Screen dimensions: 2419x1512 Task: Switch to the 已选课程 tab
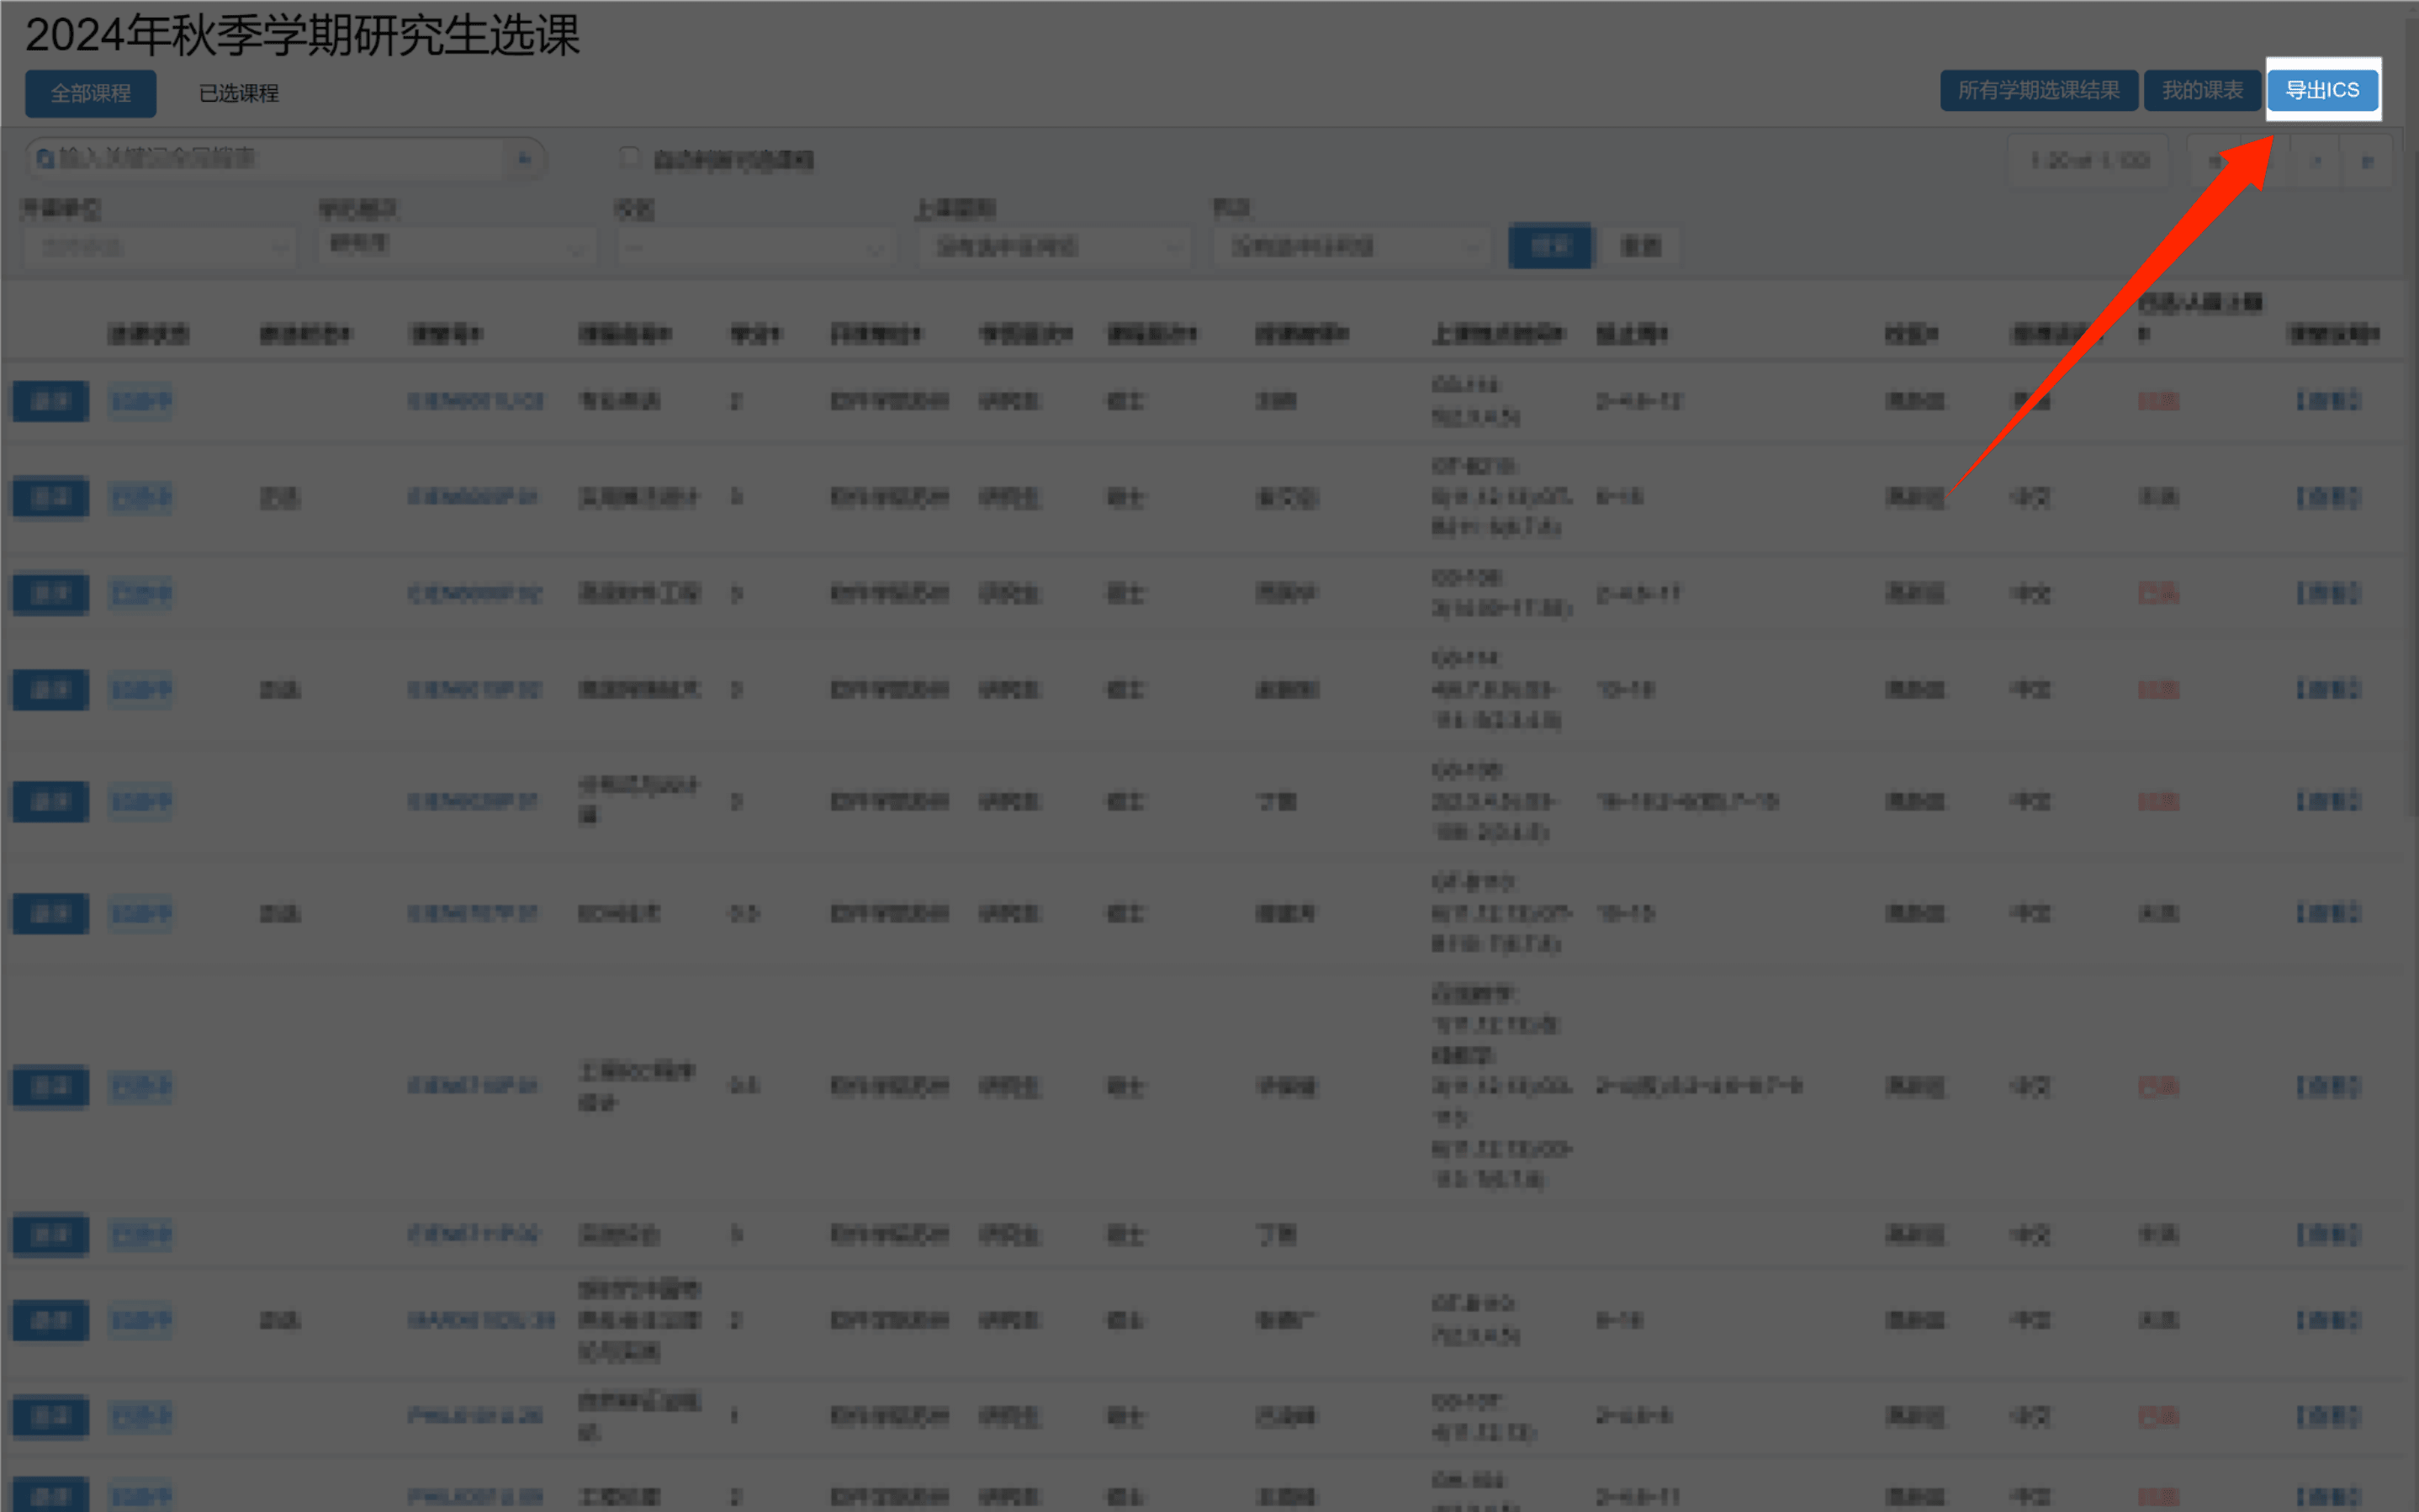238,93
